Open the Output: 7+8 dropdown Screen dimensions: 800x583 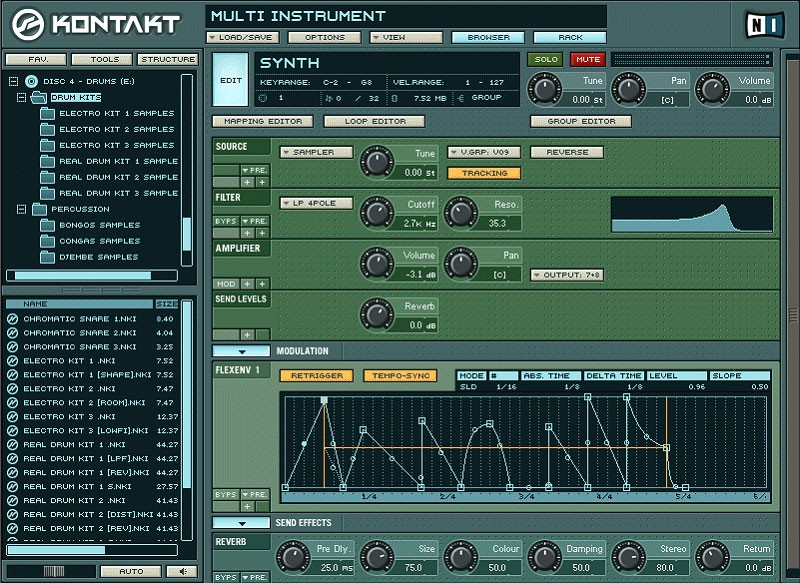click(566, 274)
